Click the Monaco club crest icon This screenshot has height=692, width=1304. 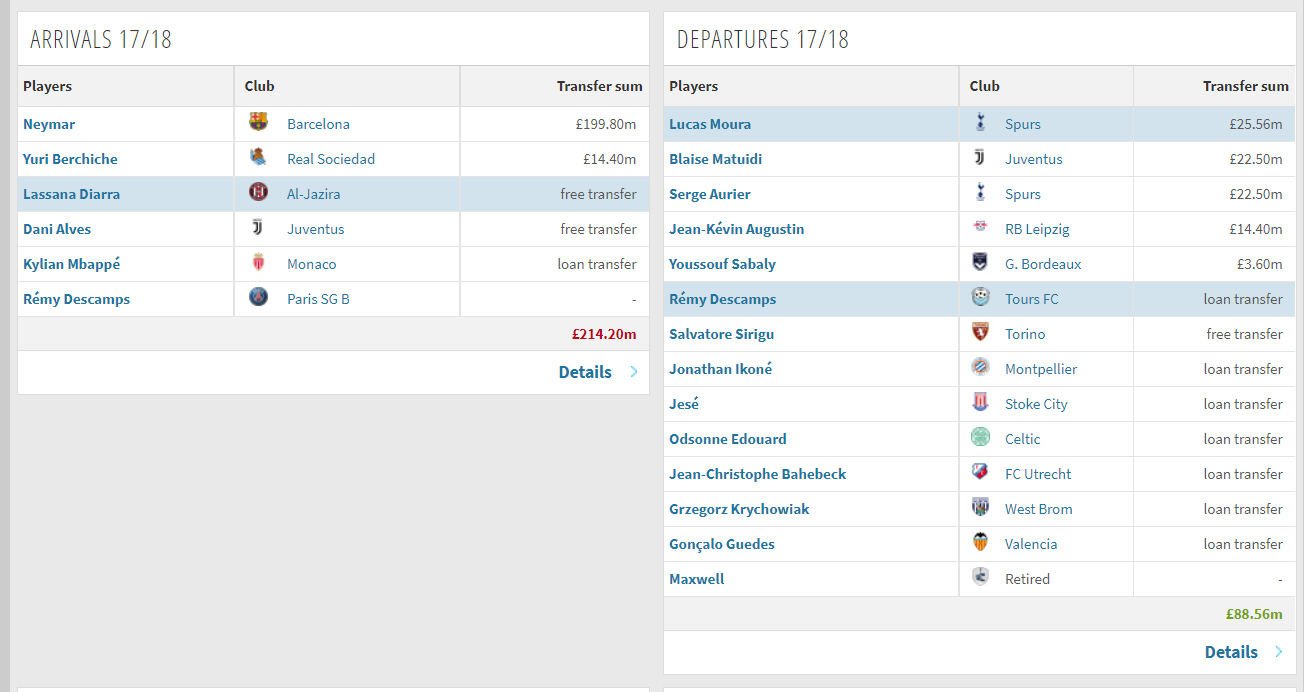pyautogui.click(x=258, y=262)
